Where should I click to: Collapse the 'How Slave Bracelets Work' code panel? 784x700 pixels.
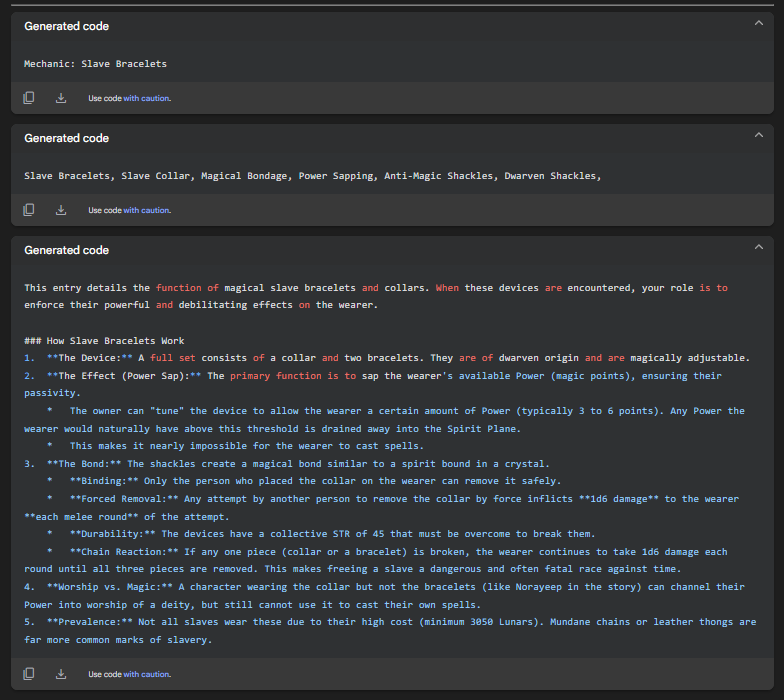click(758, 247)
